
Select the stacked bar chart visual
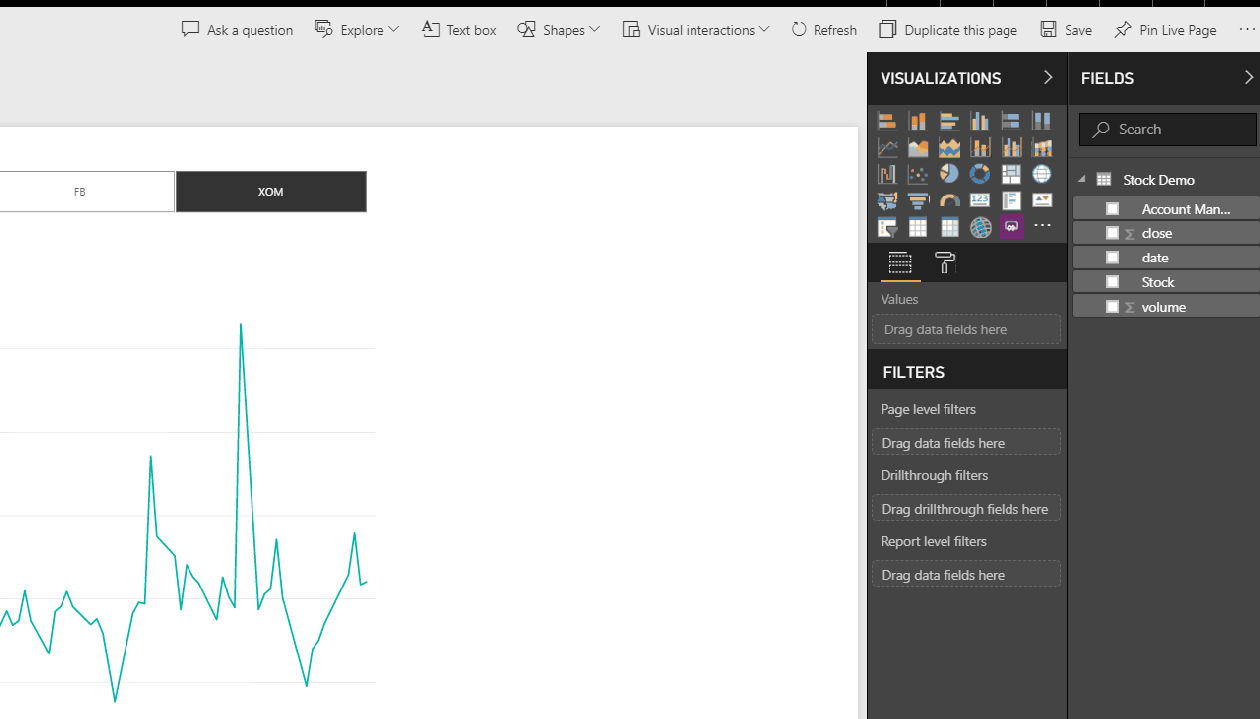[887, 121]
